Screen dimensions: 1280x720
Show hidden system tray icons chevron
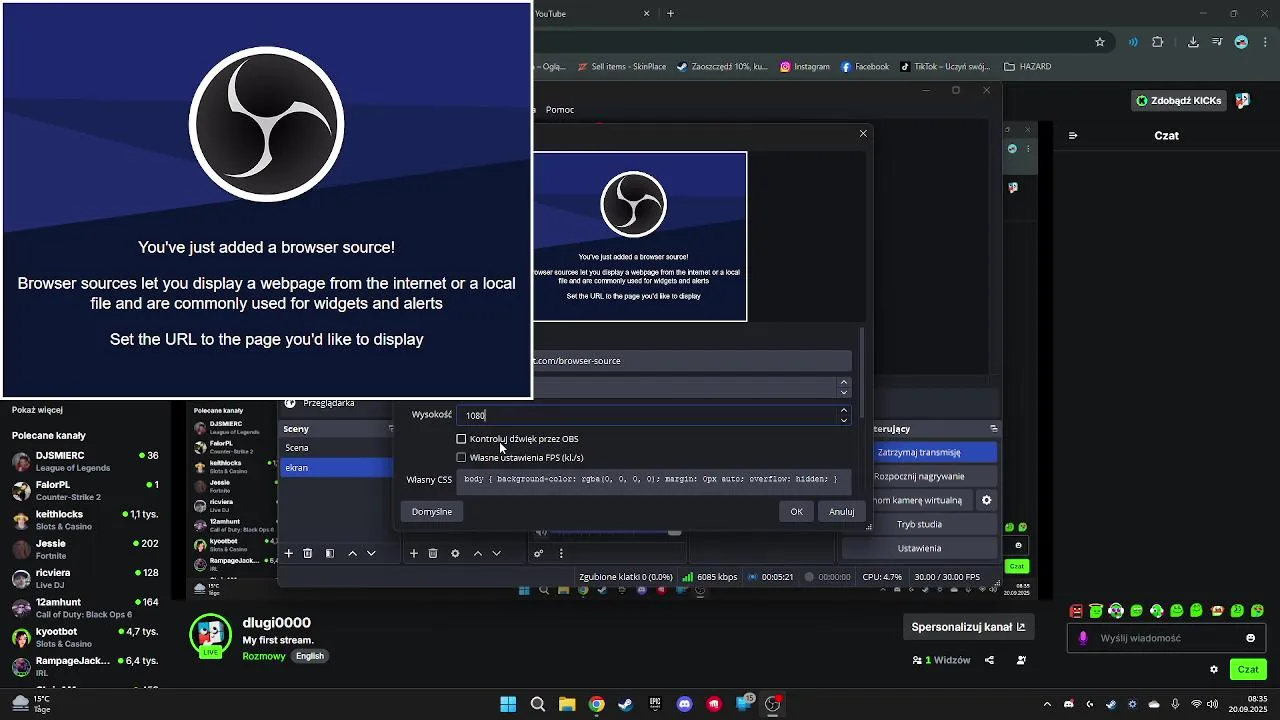tap(1047, 704)
